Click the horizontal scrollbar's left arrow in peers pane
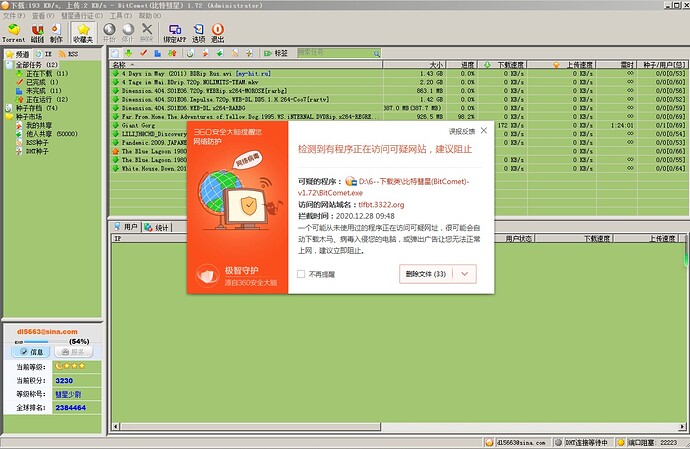 click(x=116, y=427)
